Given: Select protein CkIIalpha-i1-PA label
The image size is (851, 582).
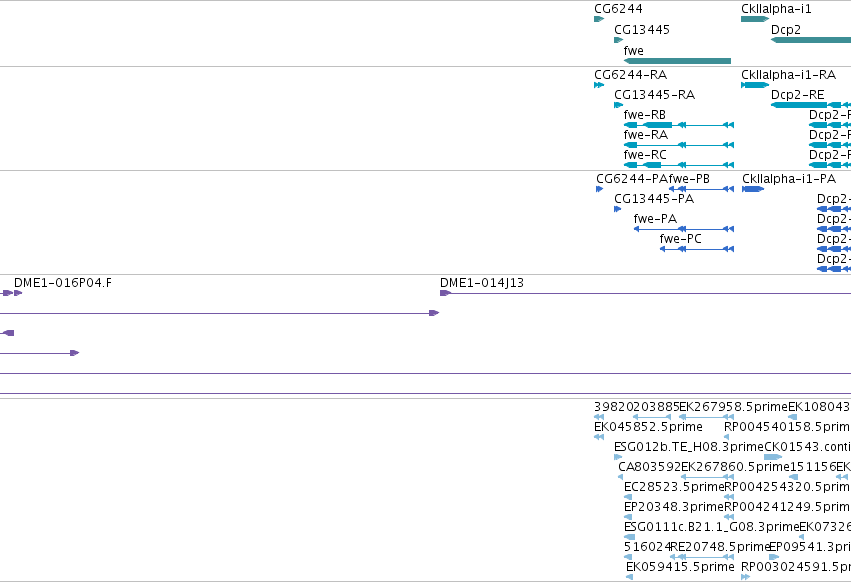Looking at the screenshot, I should [x=789, y=179].
